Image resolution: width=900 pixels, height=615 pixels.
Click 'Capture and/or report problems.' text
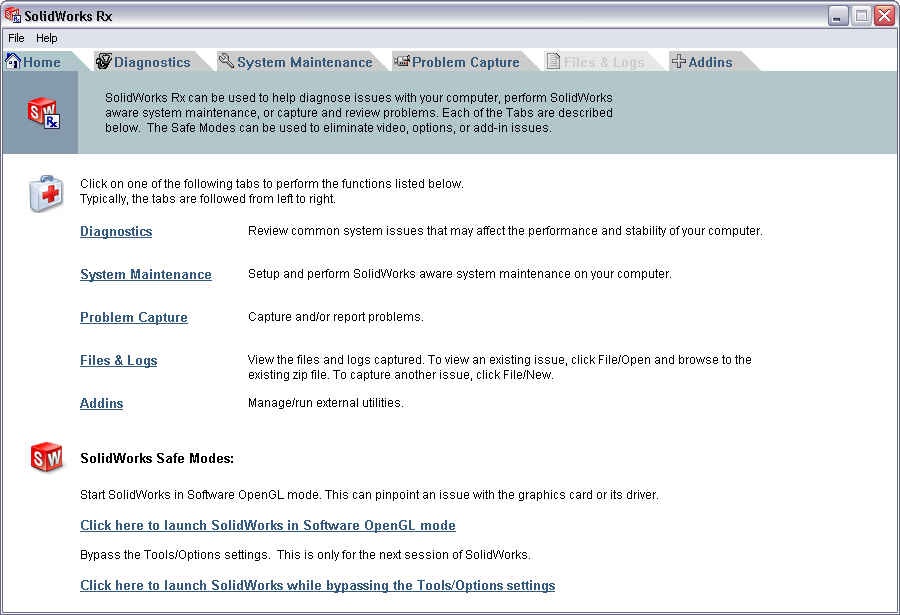(x=335, y=317)
